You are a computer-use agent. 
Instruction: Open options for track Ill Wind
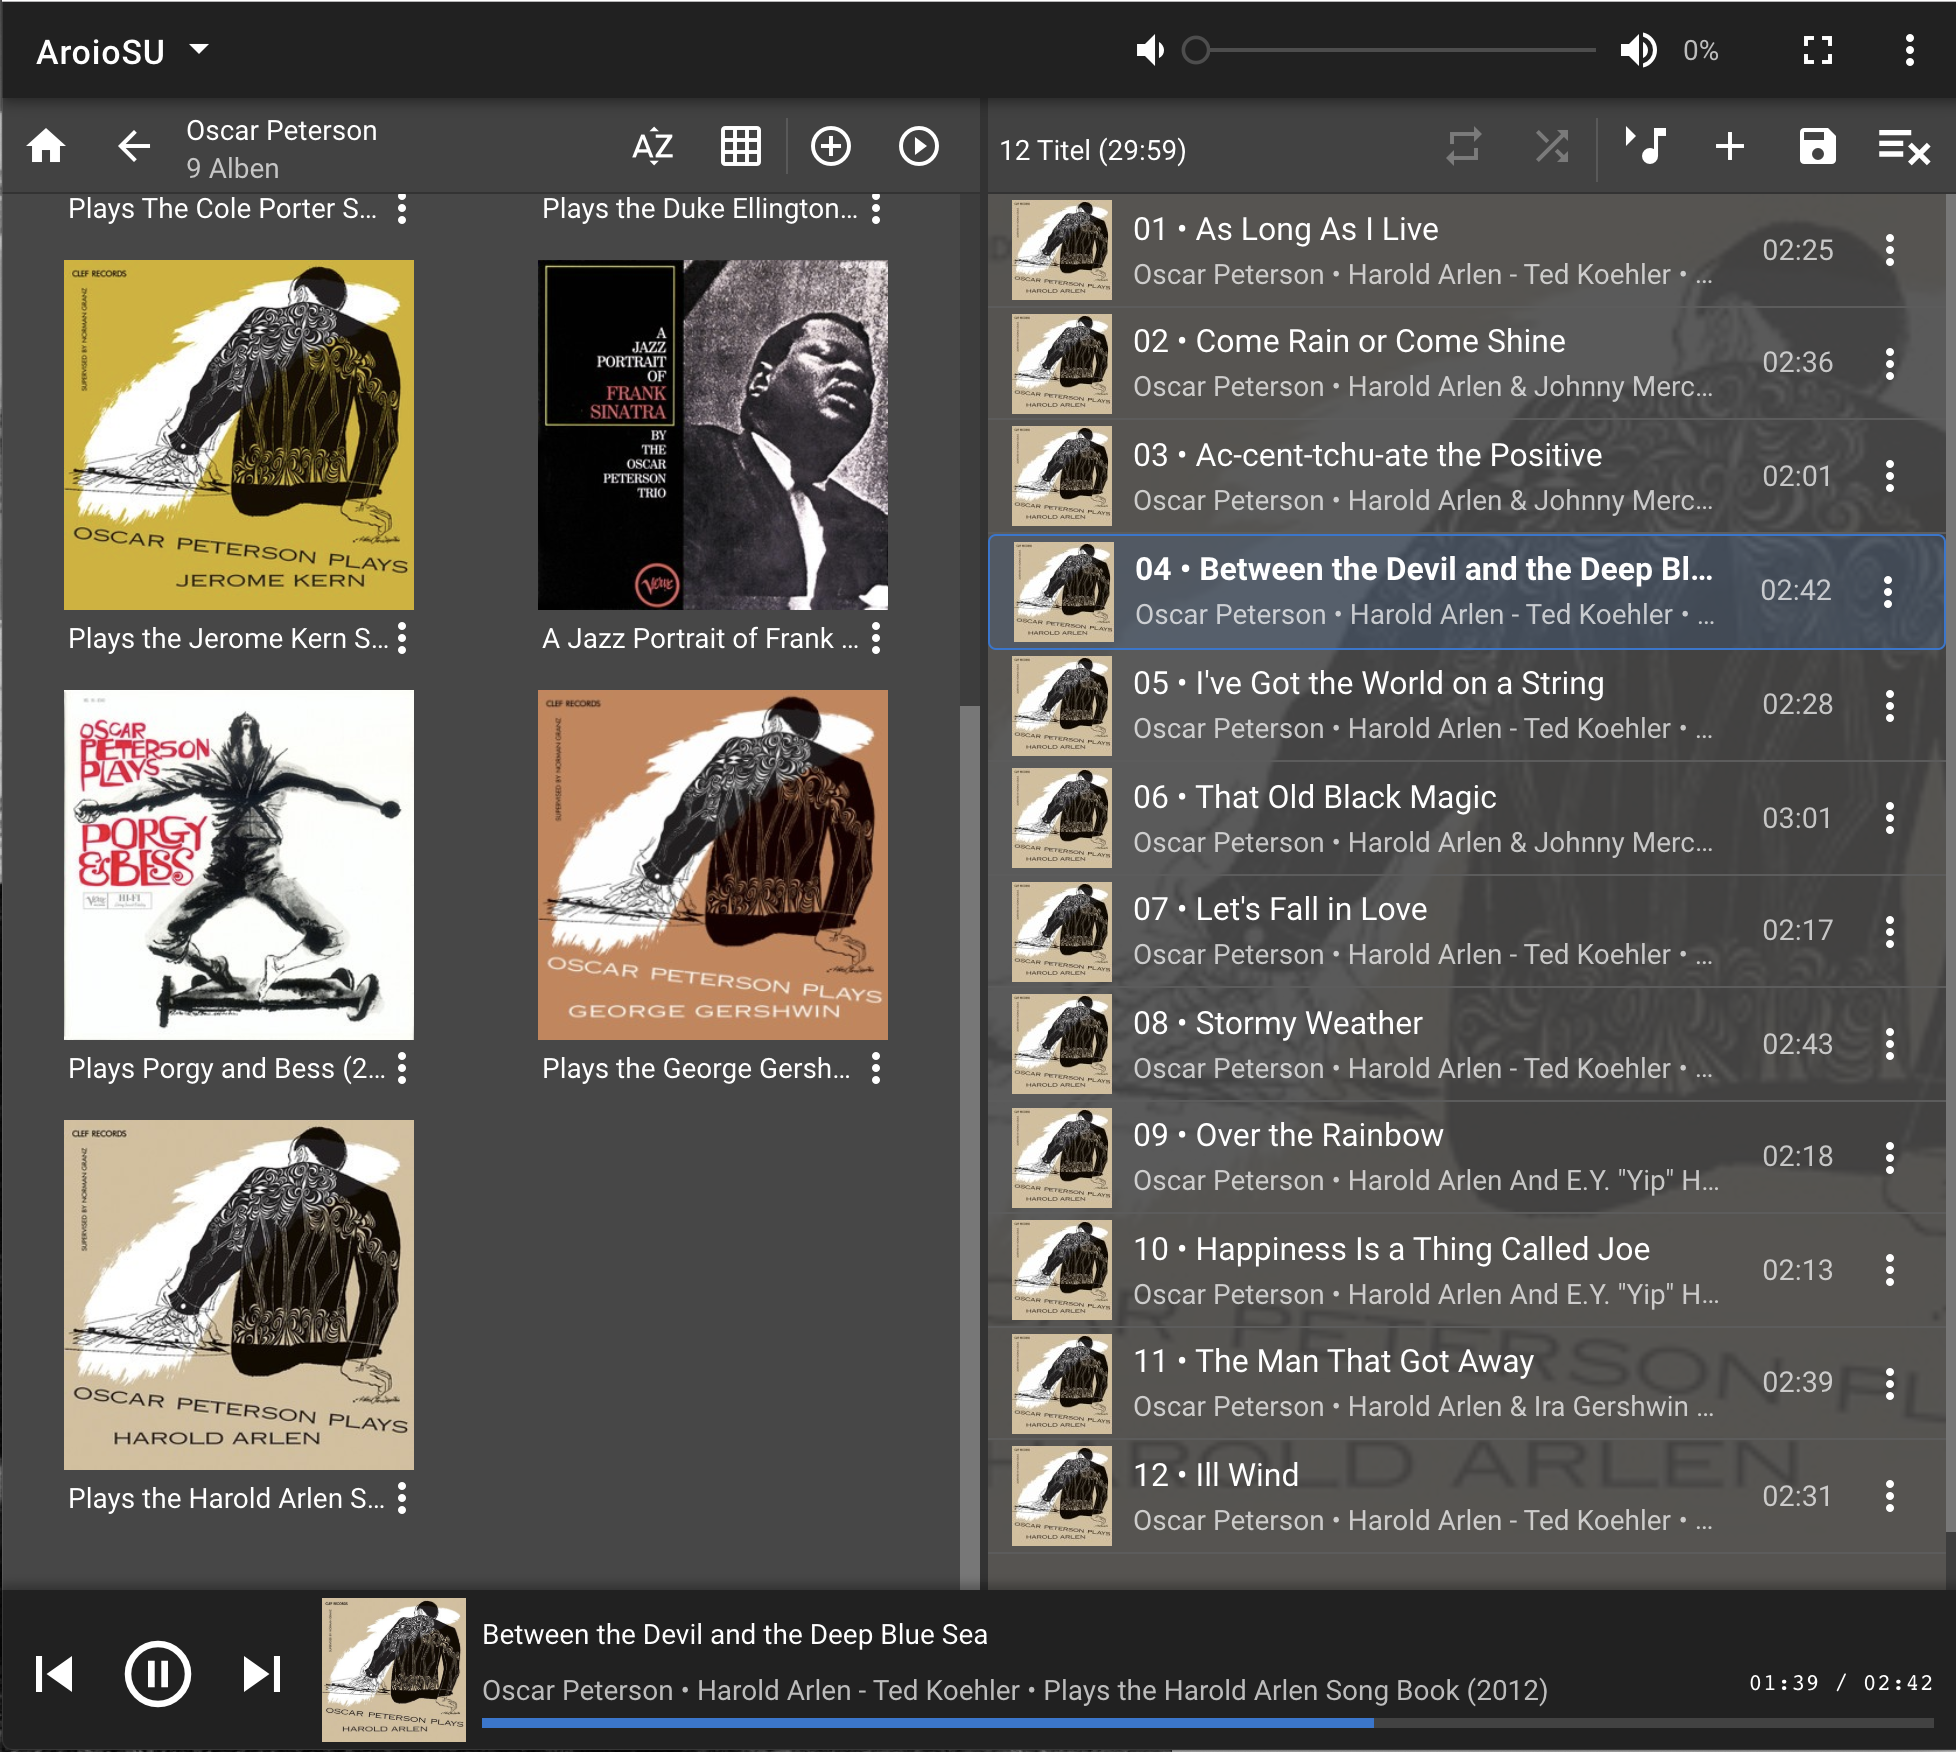pos(1889,1497)
